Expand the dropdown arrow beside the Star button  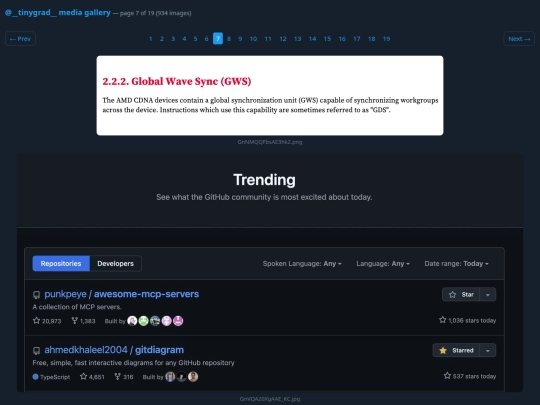pyautogui.click(x=488, y=294)
